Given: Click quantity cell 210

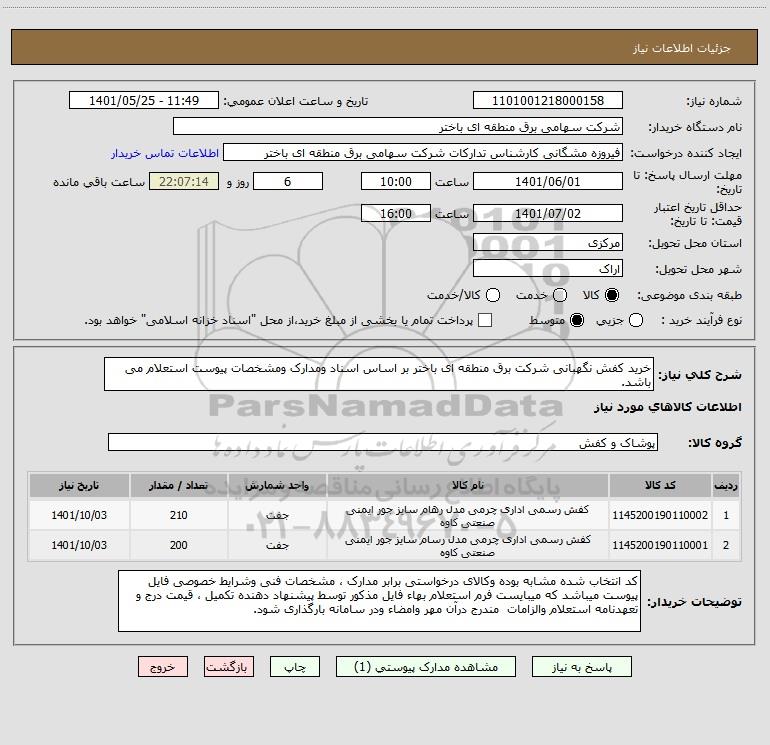Looking at the screenshot, I should (x=178, y=515).
